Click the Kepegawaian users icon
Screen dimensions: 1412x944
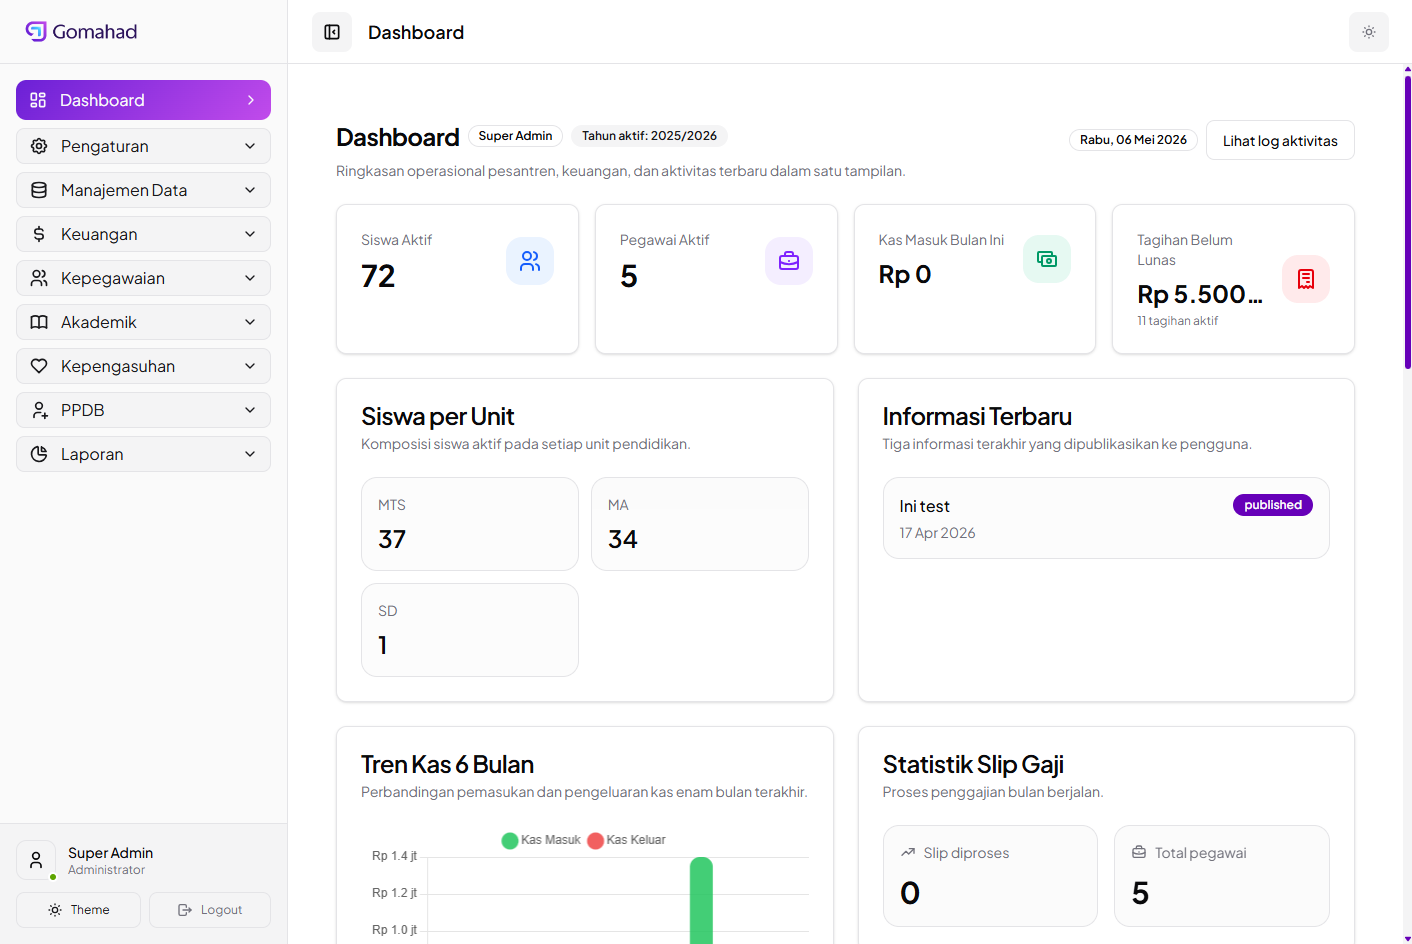[x=39, y=278]
